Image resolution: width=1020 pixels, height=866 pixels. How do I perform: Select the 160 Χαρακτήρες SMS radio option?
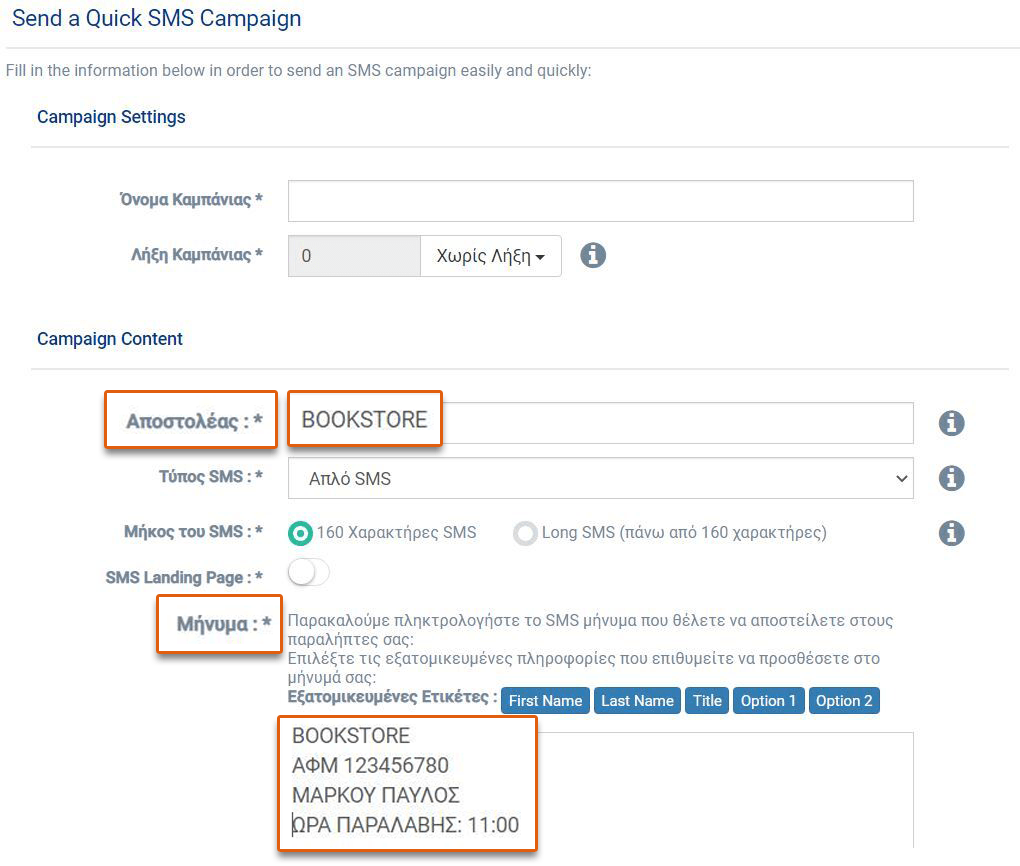pyautogui.click(x=299, y=533)
